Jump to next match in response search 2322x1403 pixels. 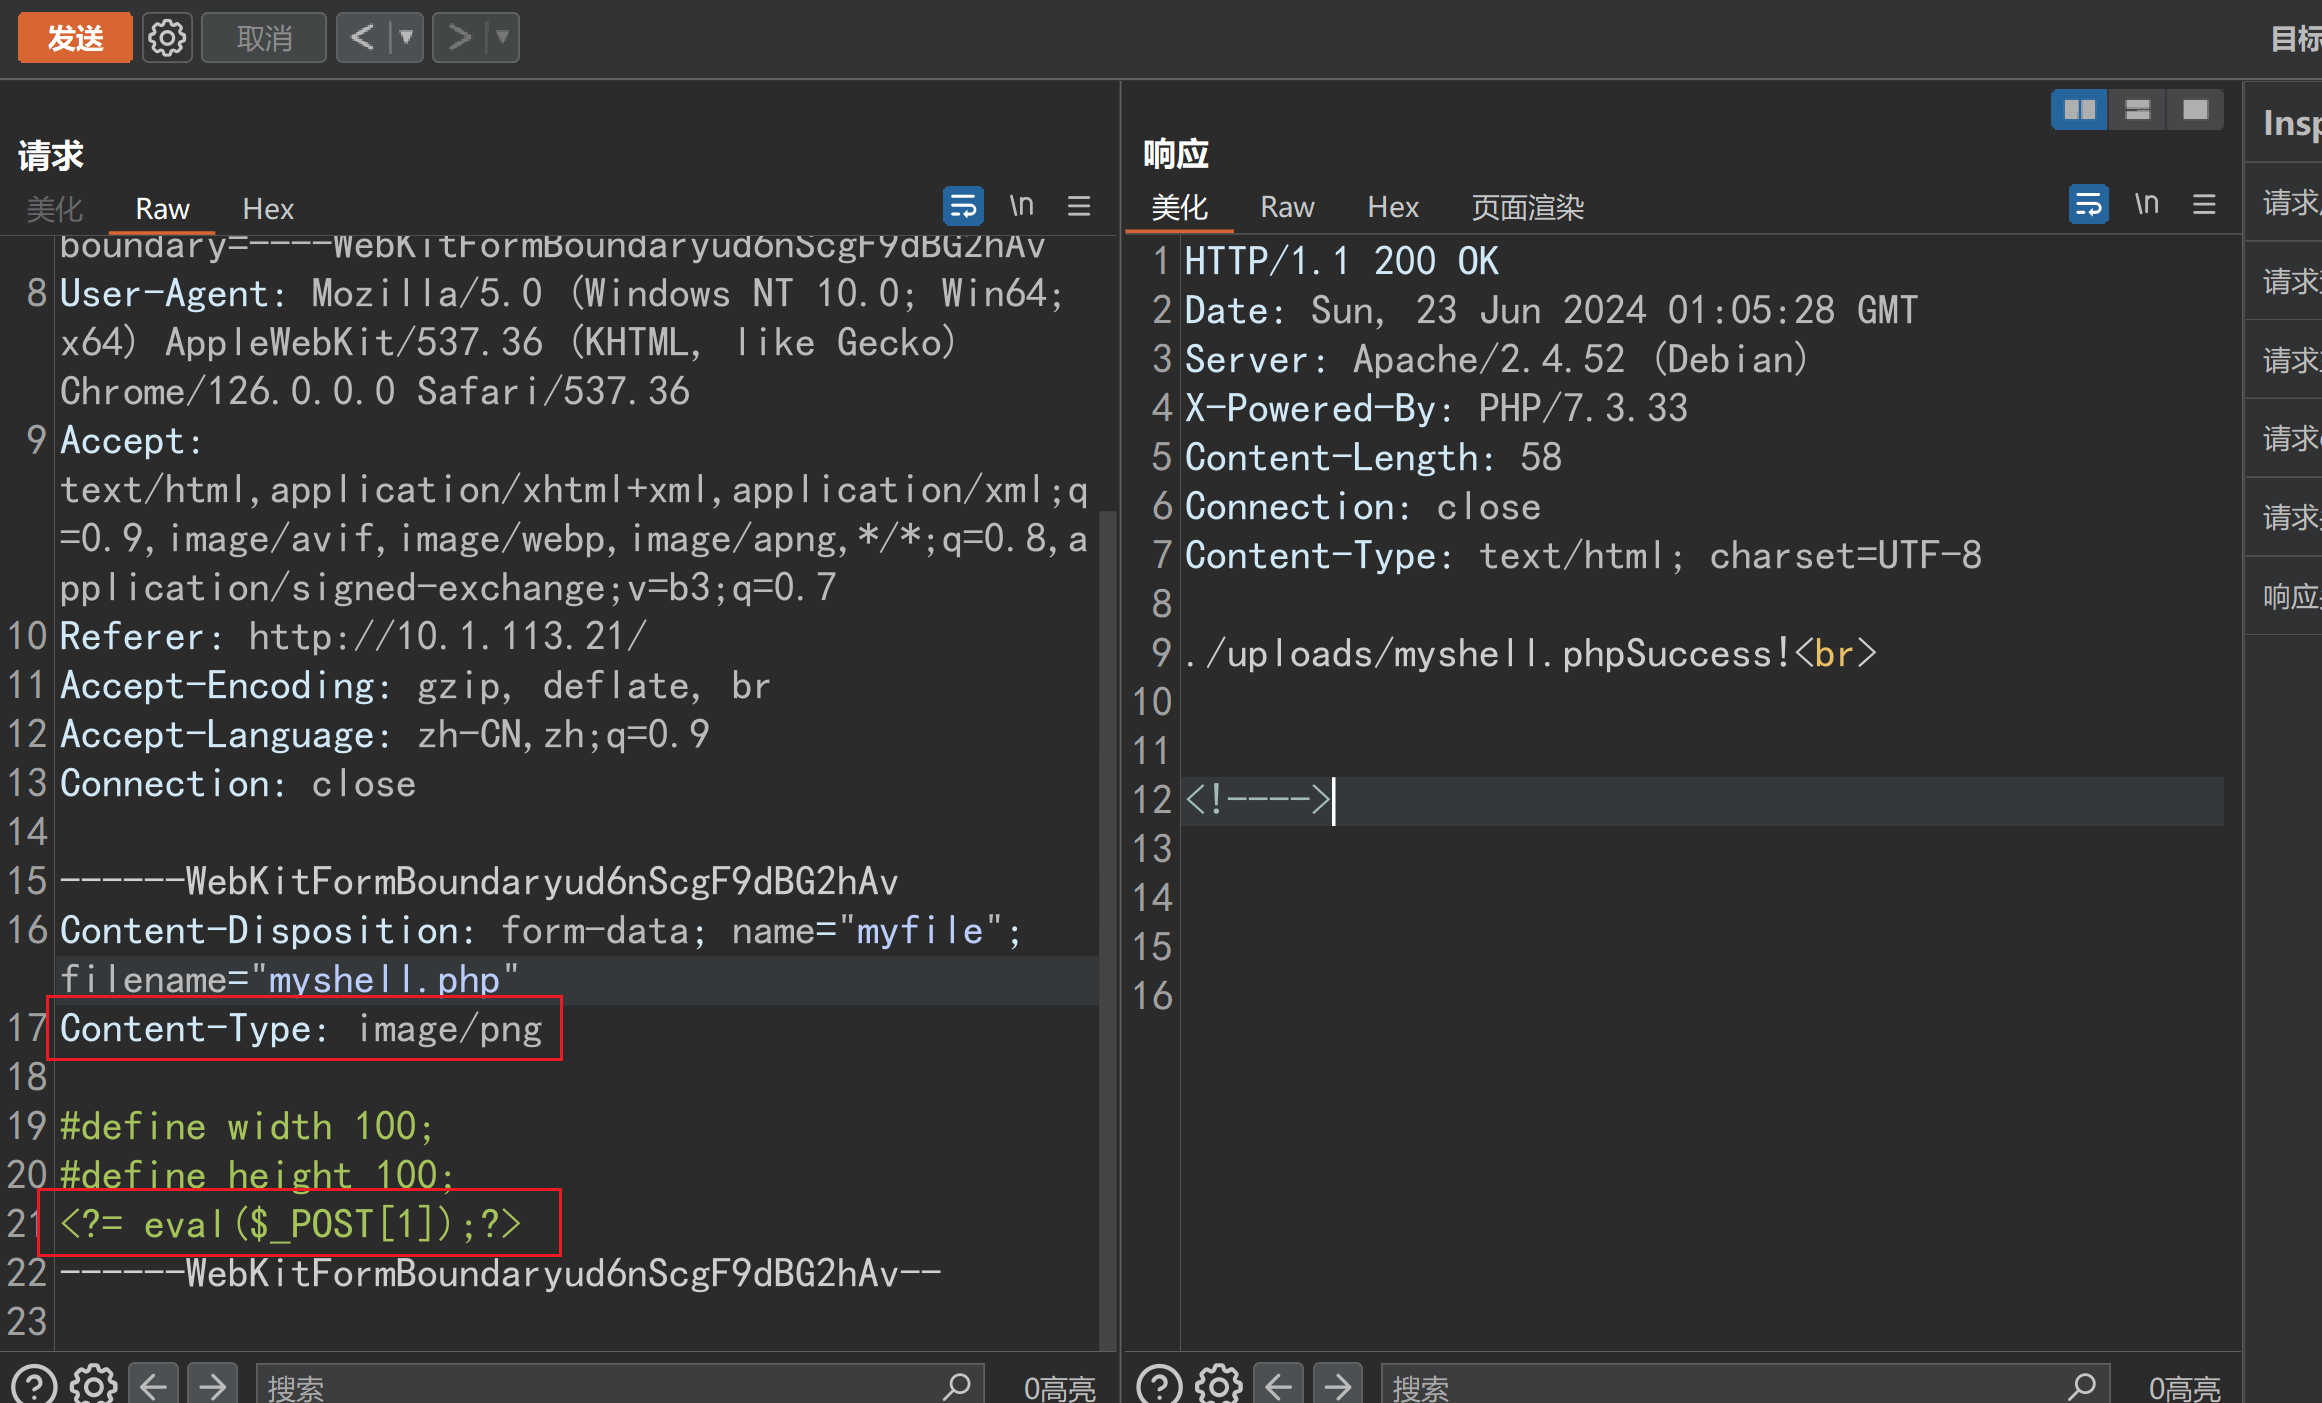pos(1337,1385)
